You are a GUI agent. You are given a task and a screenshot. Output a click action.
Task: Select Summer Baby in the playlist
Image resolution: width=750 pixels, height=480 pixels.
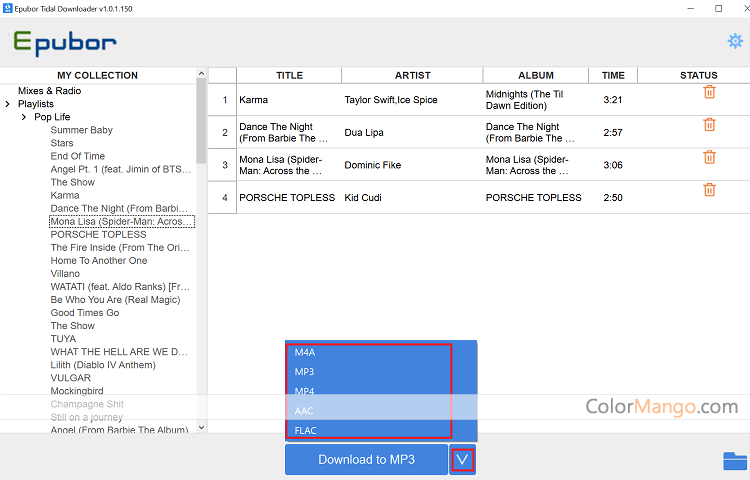[x=82, y=130]
